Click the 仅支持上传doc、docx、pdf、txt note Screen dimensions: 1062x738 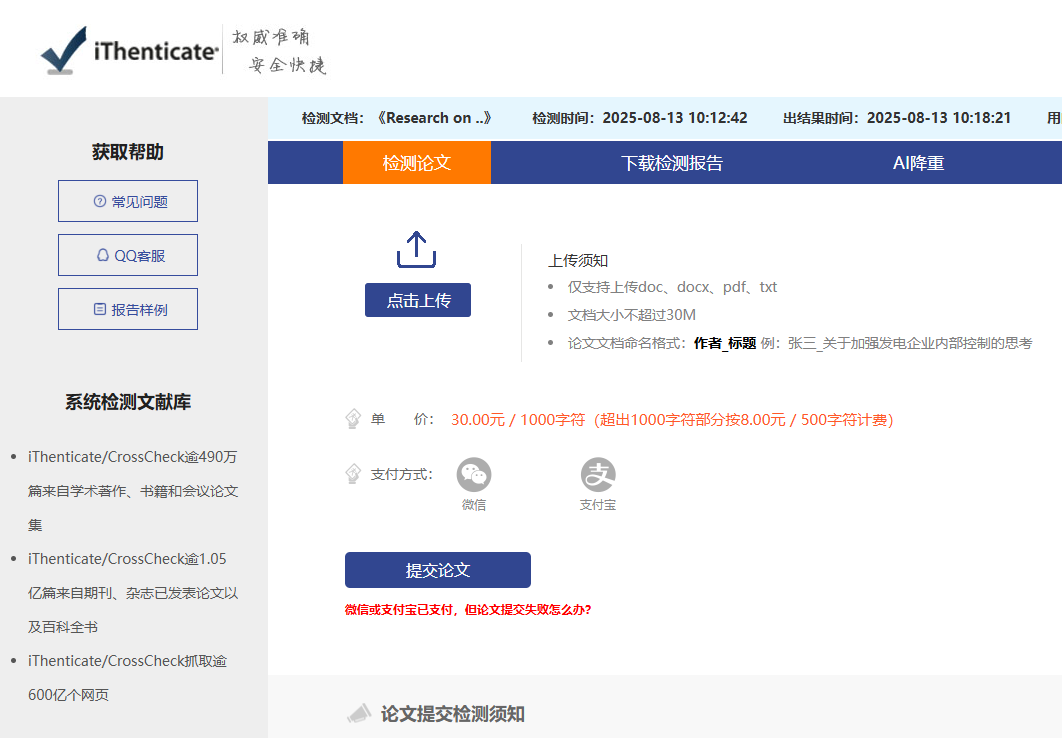pyautogui.click(x=672, y=287)
